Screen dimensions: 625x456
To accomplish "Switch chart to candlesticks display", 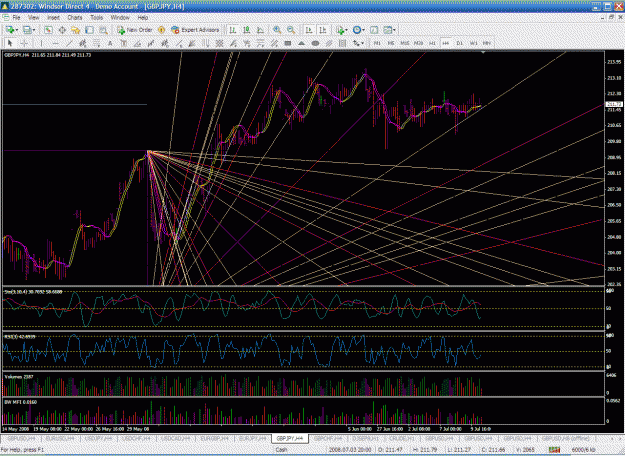I will (246, 30).
